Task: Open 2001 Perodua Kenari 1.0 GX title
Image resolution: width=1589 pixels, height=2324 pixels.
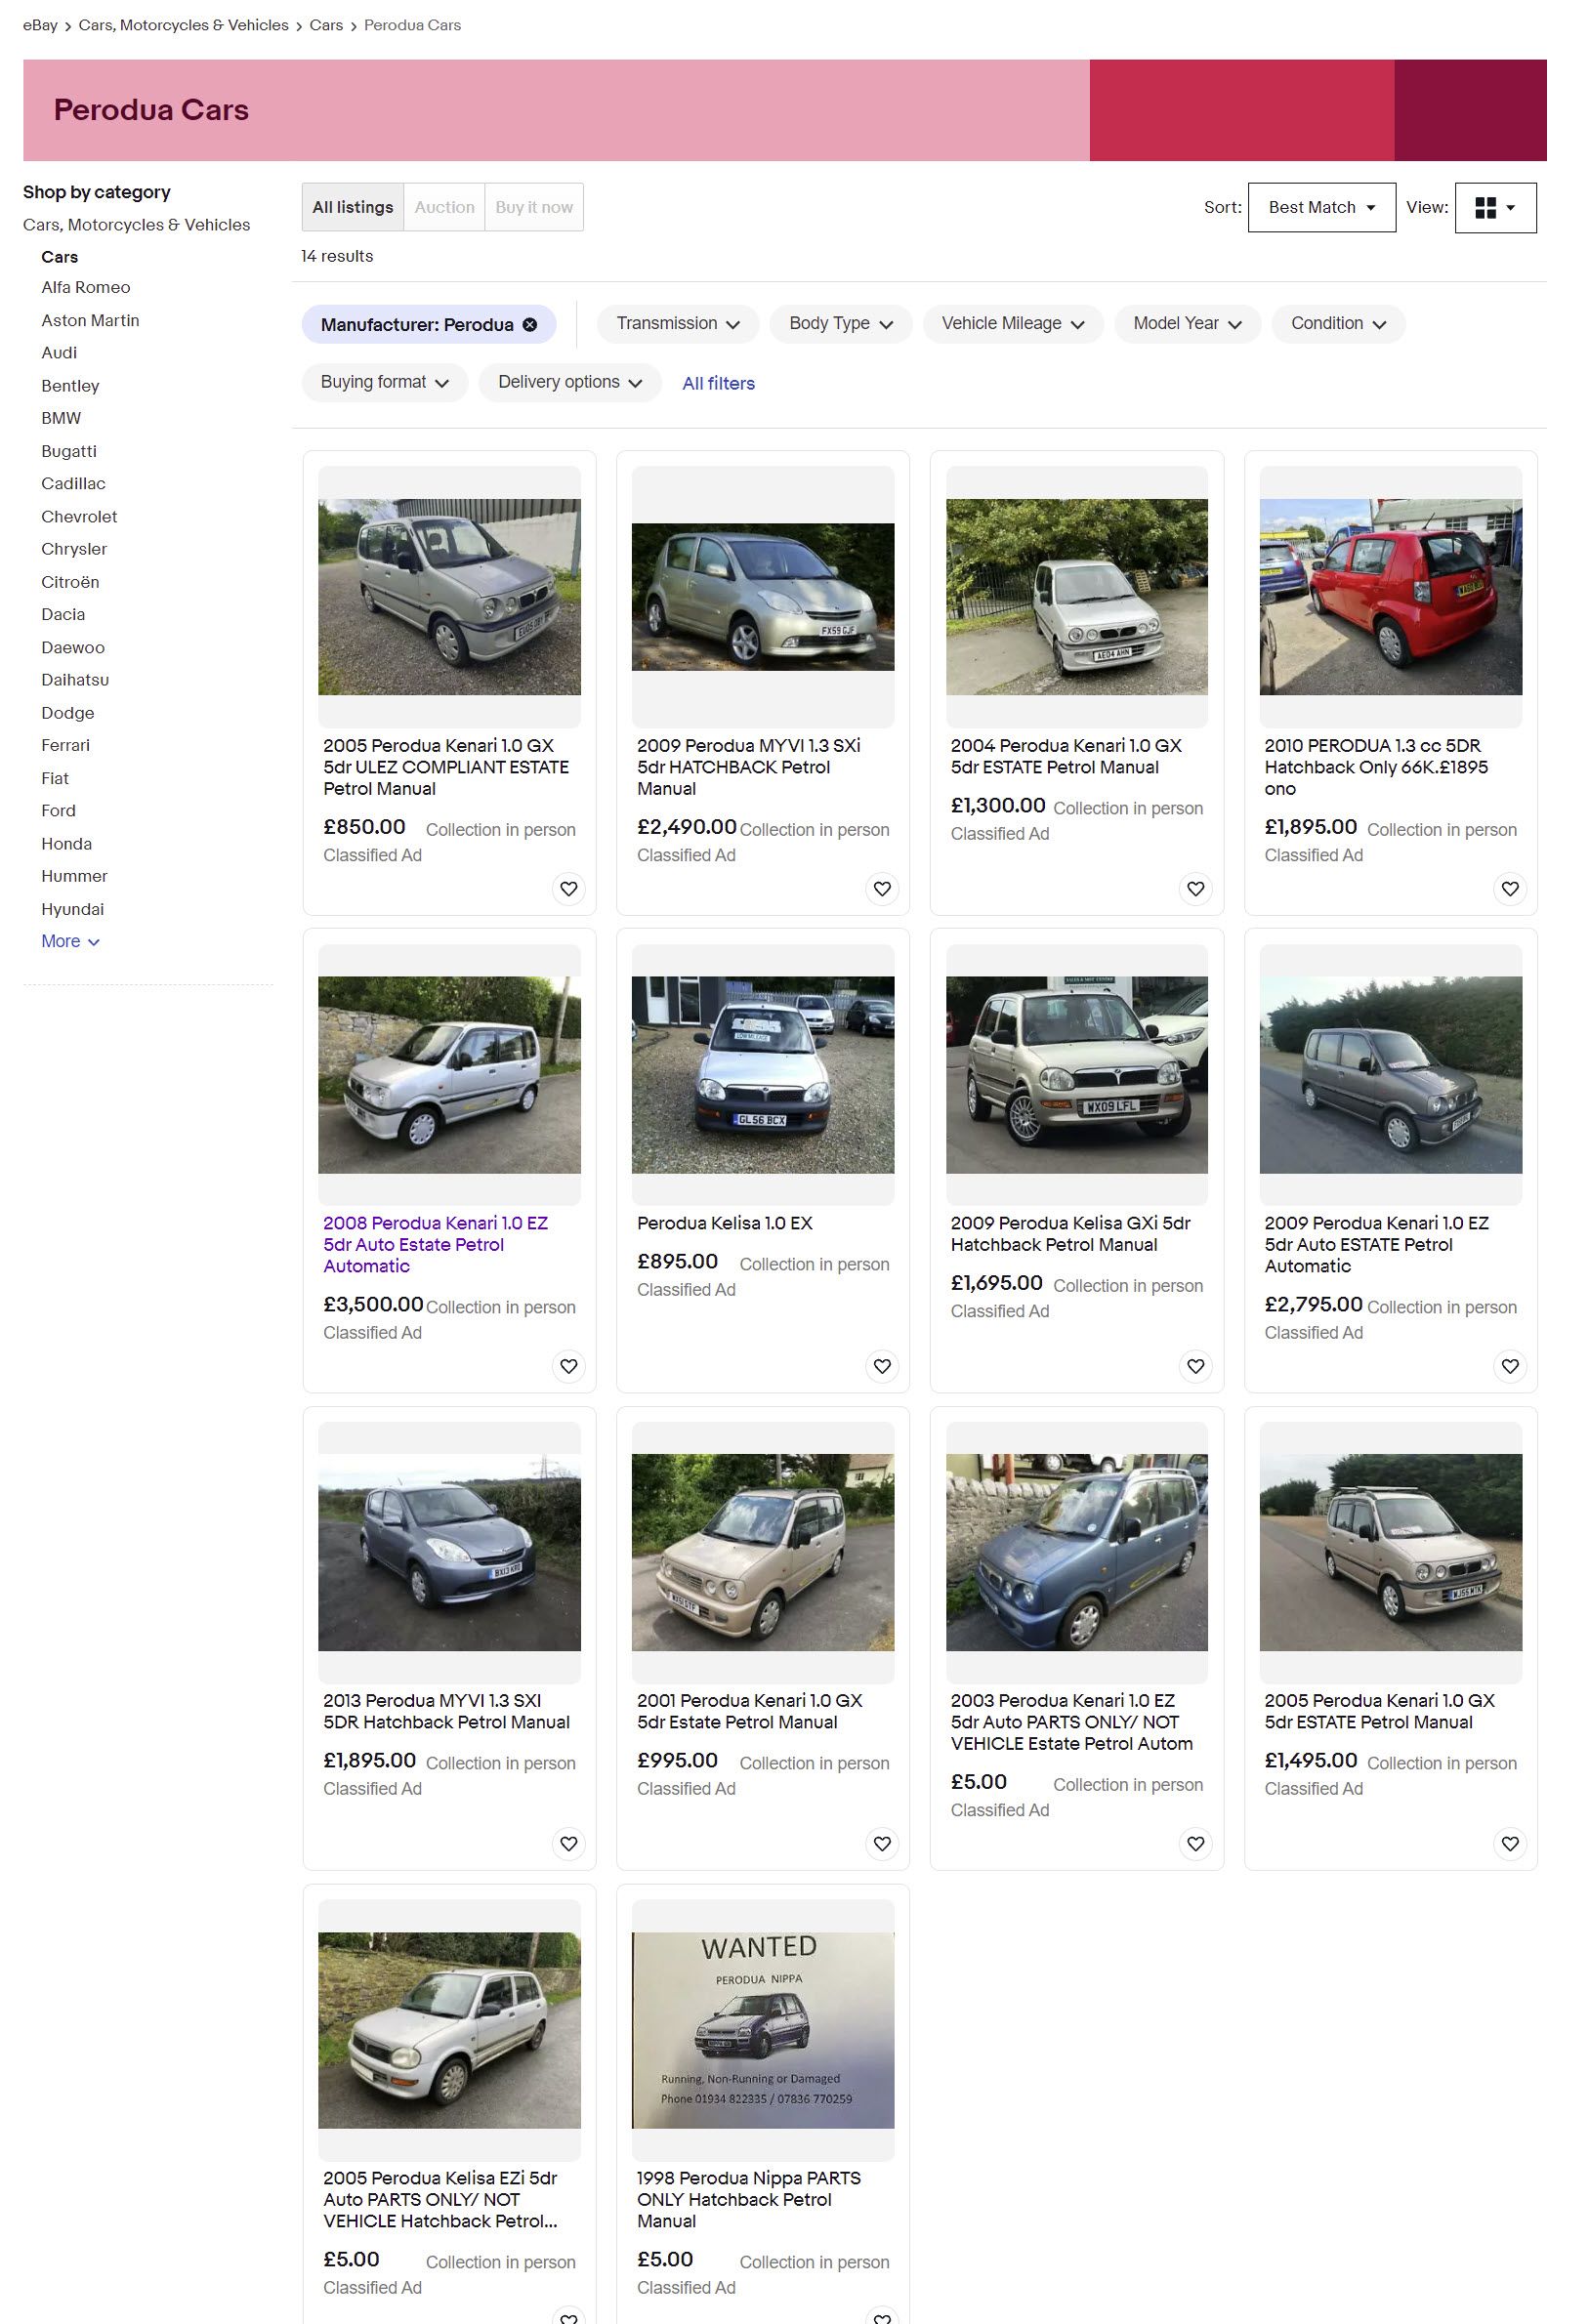Action: pyautogui.click(x=749, y=1711)
